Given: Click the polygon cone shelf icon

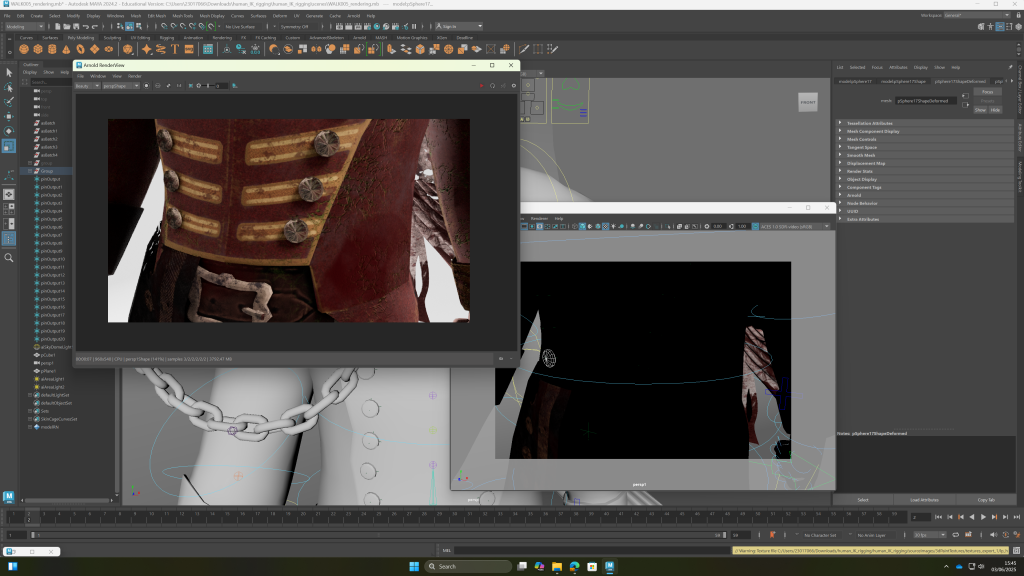Looking at the screenshot, I should [x=66, y=48].
